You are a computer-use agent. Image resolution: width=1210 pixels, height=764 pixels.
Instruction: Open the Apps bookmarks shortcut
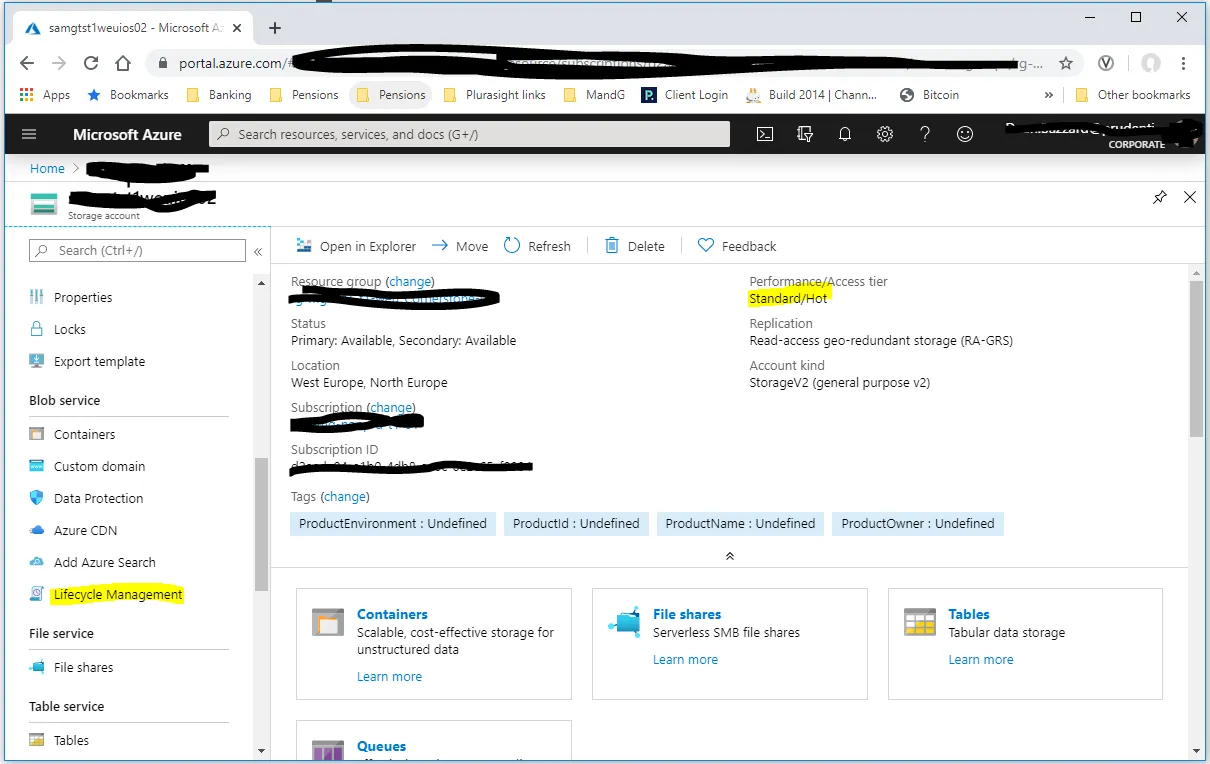[45, 95]
